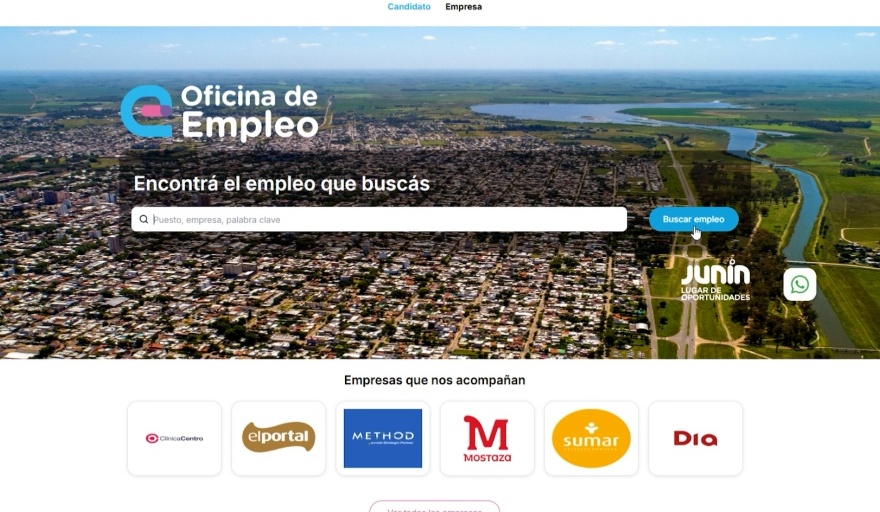The width and height of the screenshot is (880, 512).
Task: Select the Dia company logo
Action: [695, 438]
